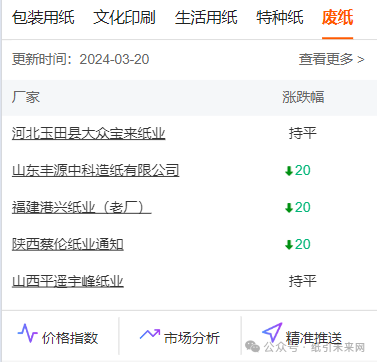Click the 涨跌幅 column header
Viewport: 377px width, 362px height.
click(303, 97)
